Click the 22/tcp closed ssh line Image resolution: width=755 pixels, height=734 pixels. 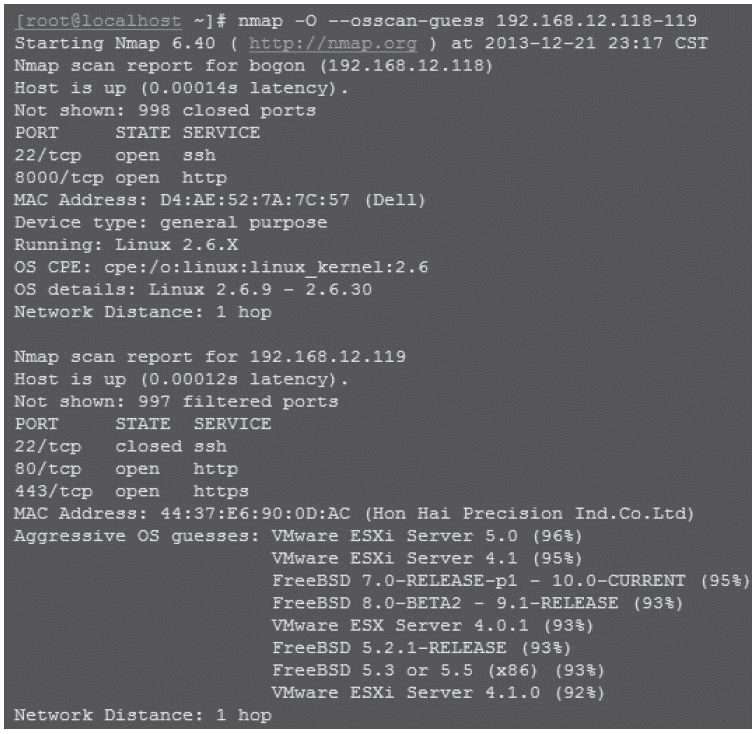coord(121,447)
